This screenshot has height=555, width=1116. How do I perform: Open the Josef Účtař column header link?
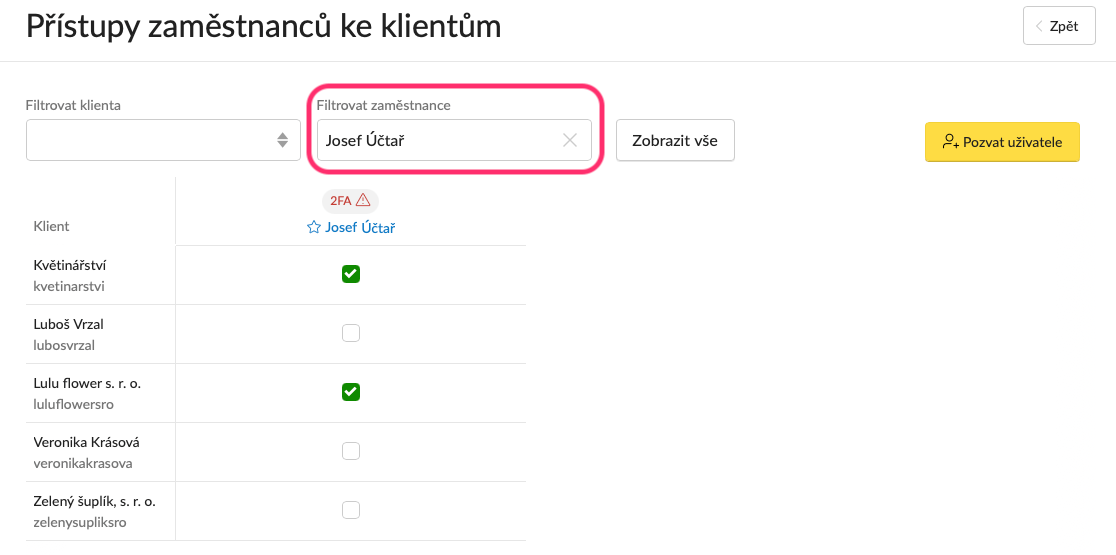tap(360, 228)
